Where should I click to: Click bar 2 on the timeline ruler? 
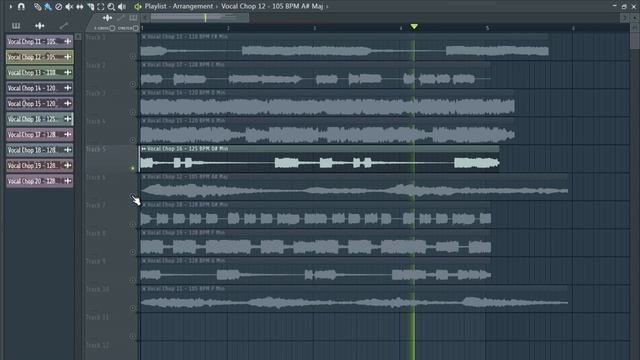228,28
